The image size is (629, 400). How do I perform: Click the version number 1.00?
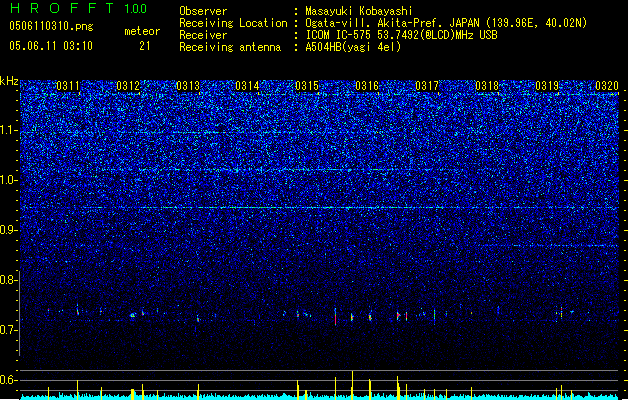[136, 9]
